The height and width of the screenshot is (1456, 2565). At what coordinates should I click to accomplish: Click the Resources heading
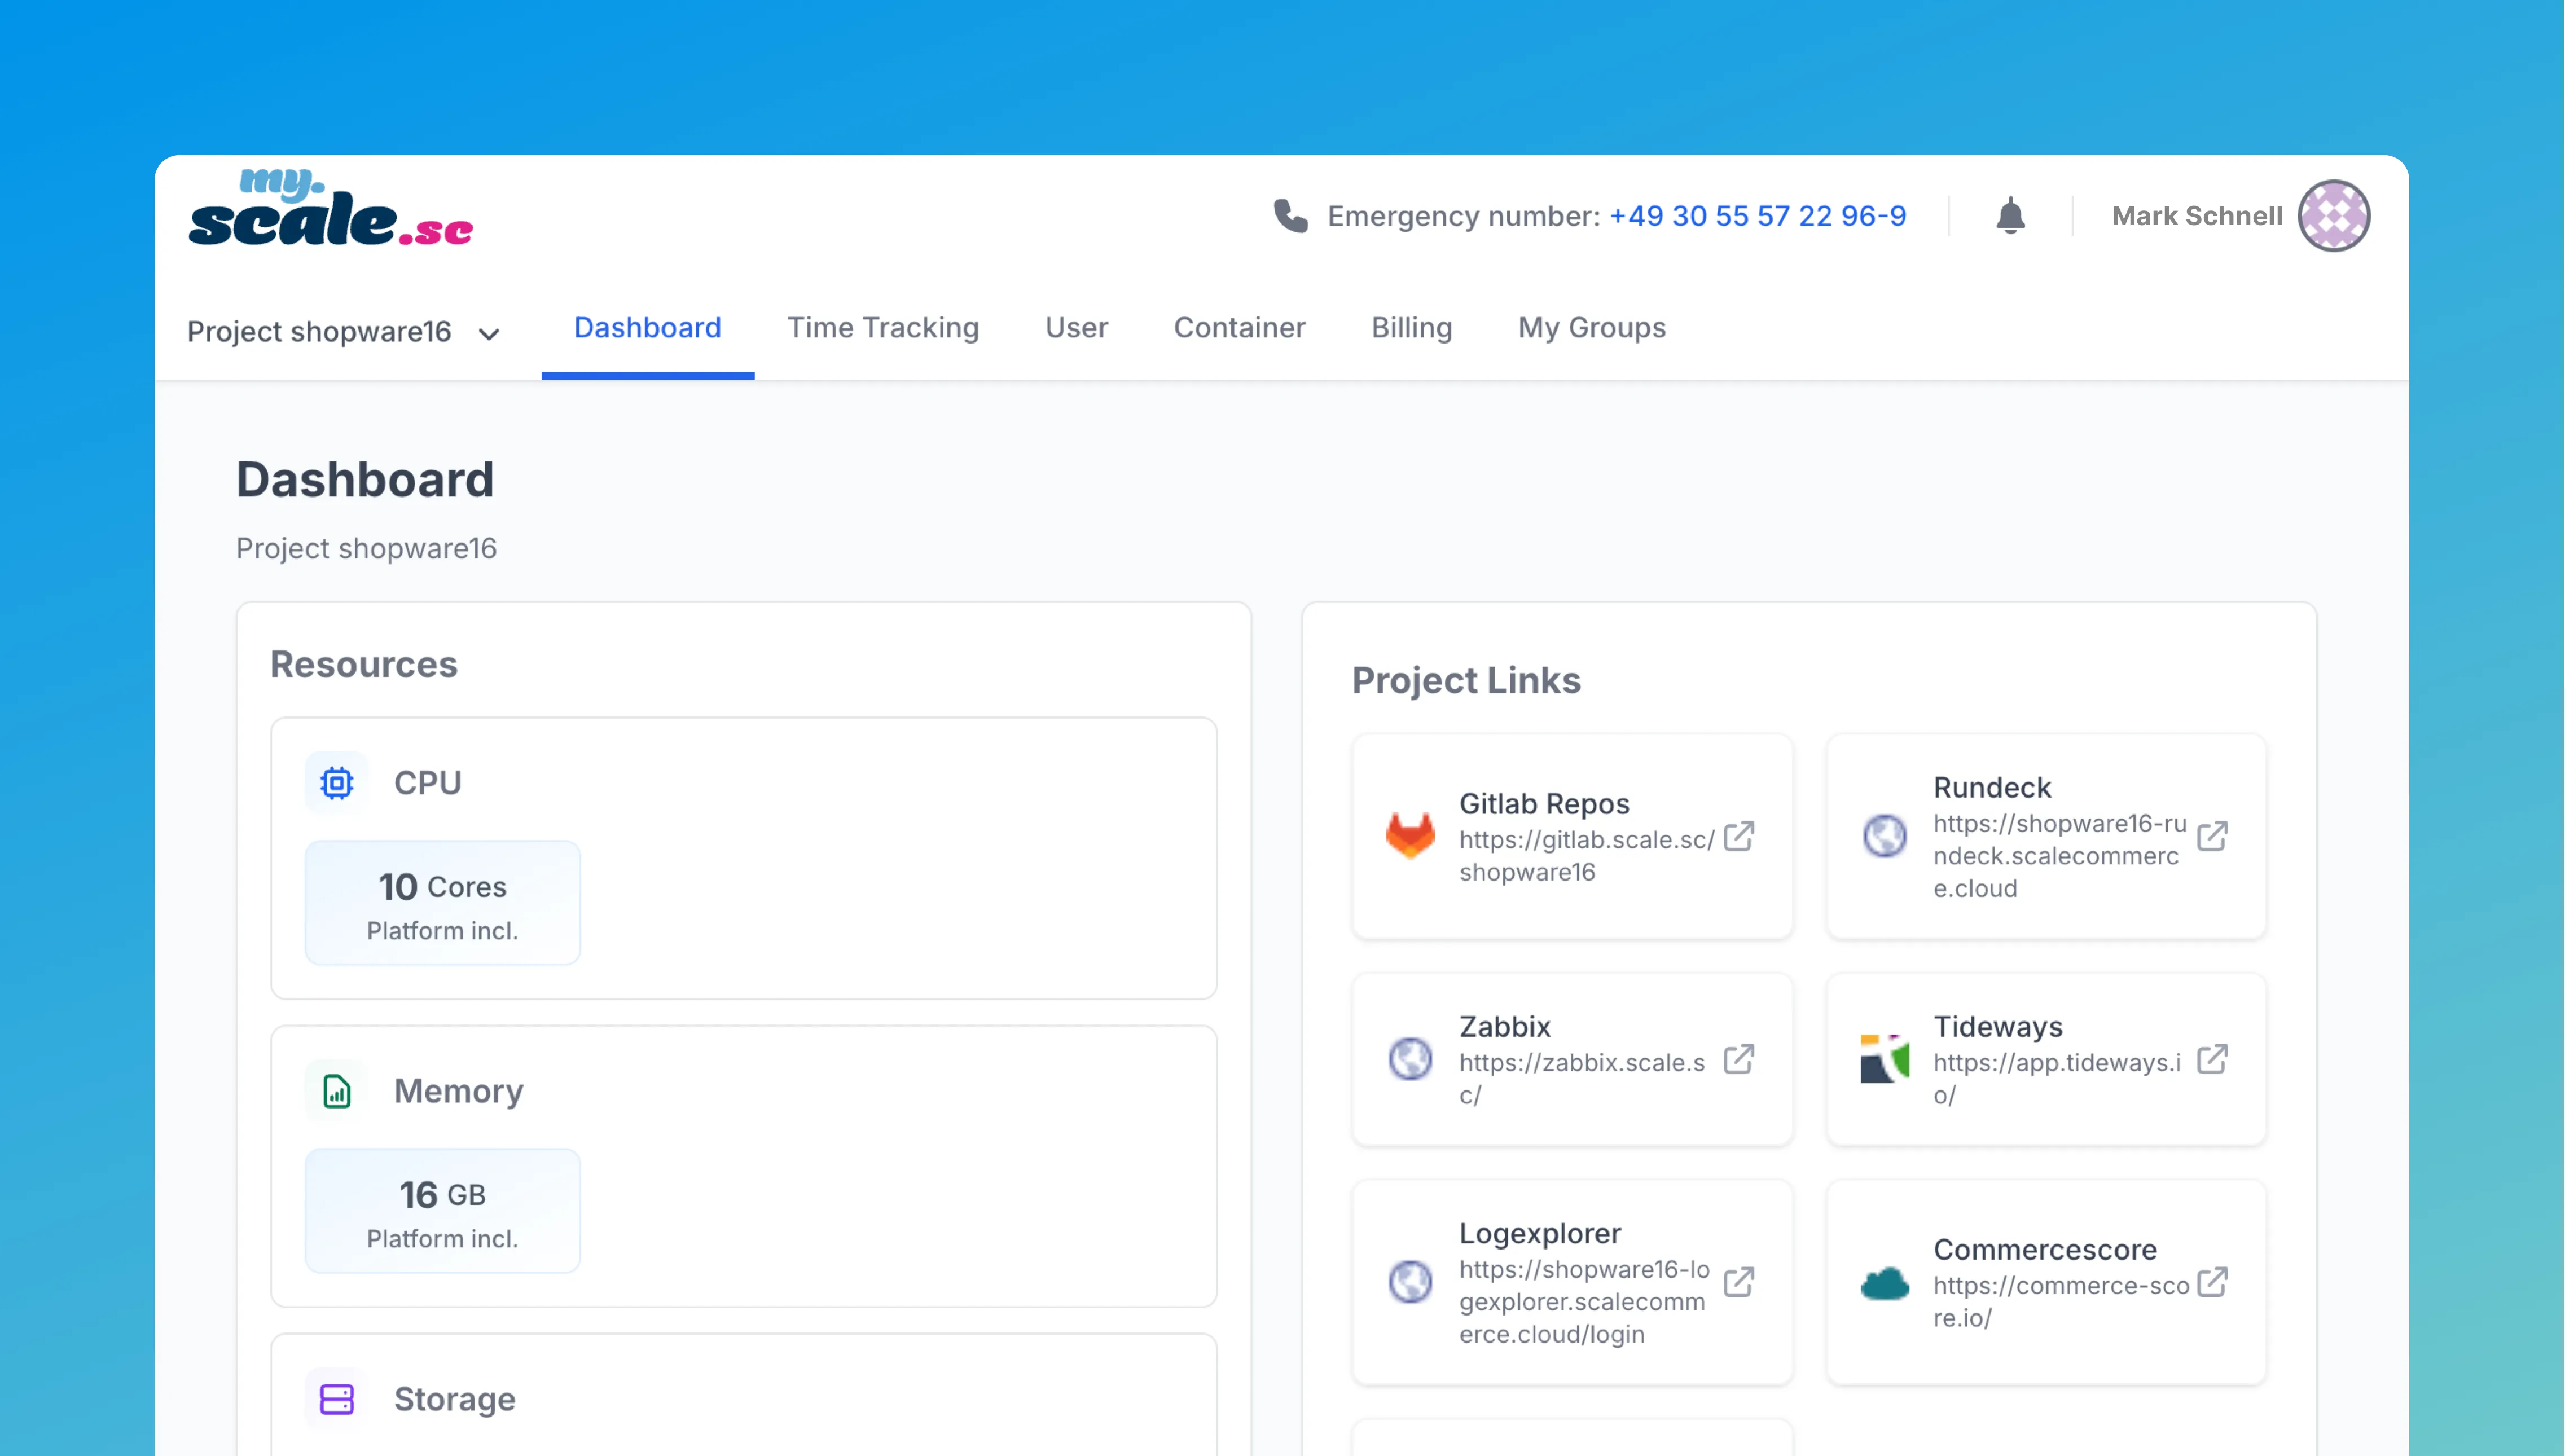click(363, 665)
